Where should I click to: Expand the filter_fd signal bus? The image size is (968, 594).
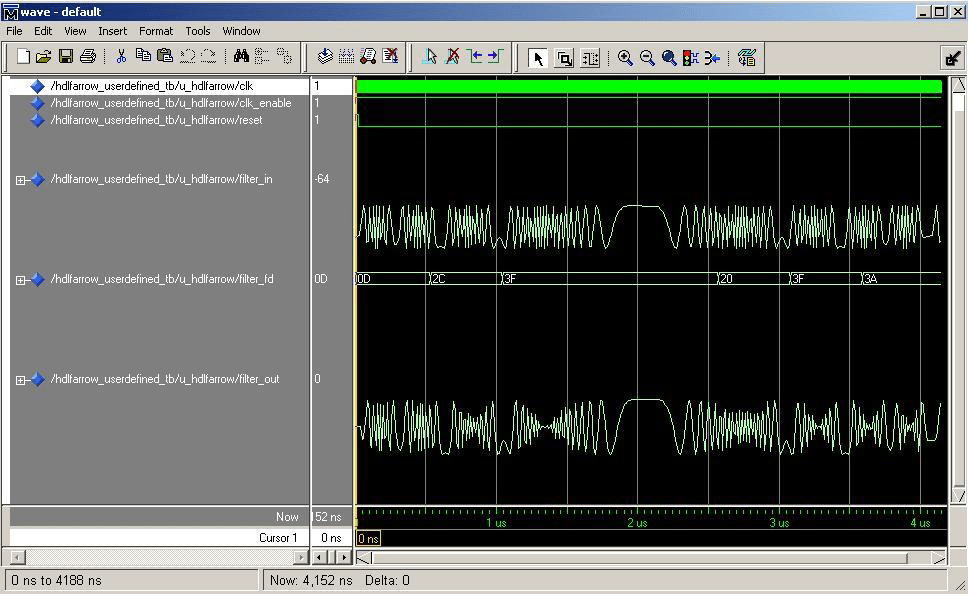21,280
